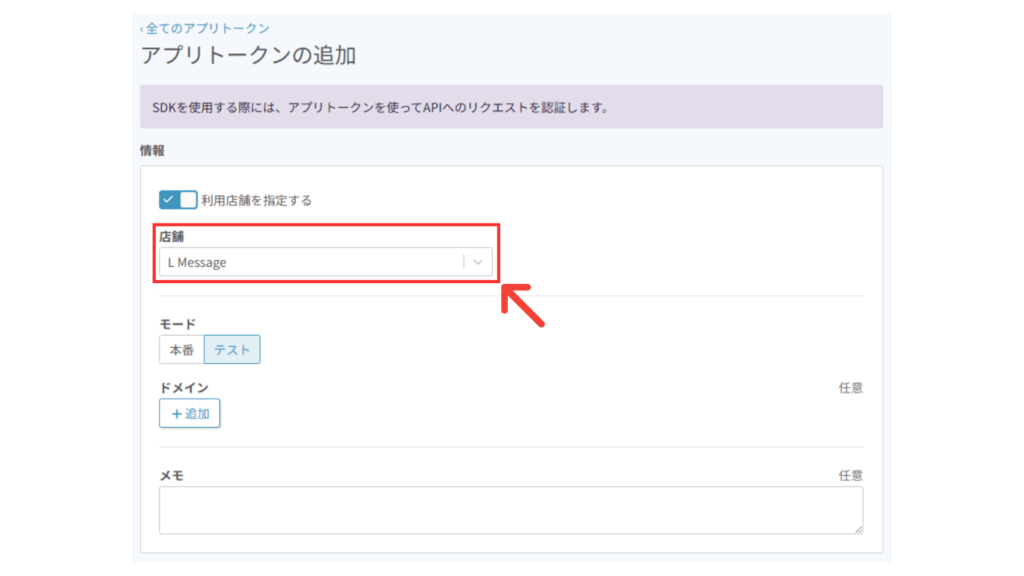Select テスト mode
Screen dimensions: 1024x576
[232, 349]
